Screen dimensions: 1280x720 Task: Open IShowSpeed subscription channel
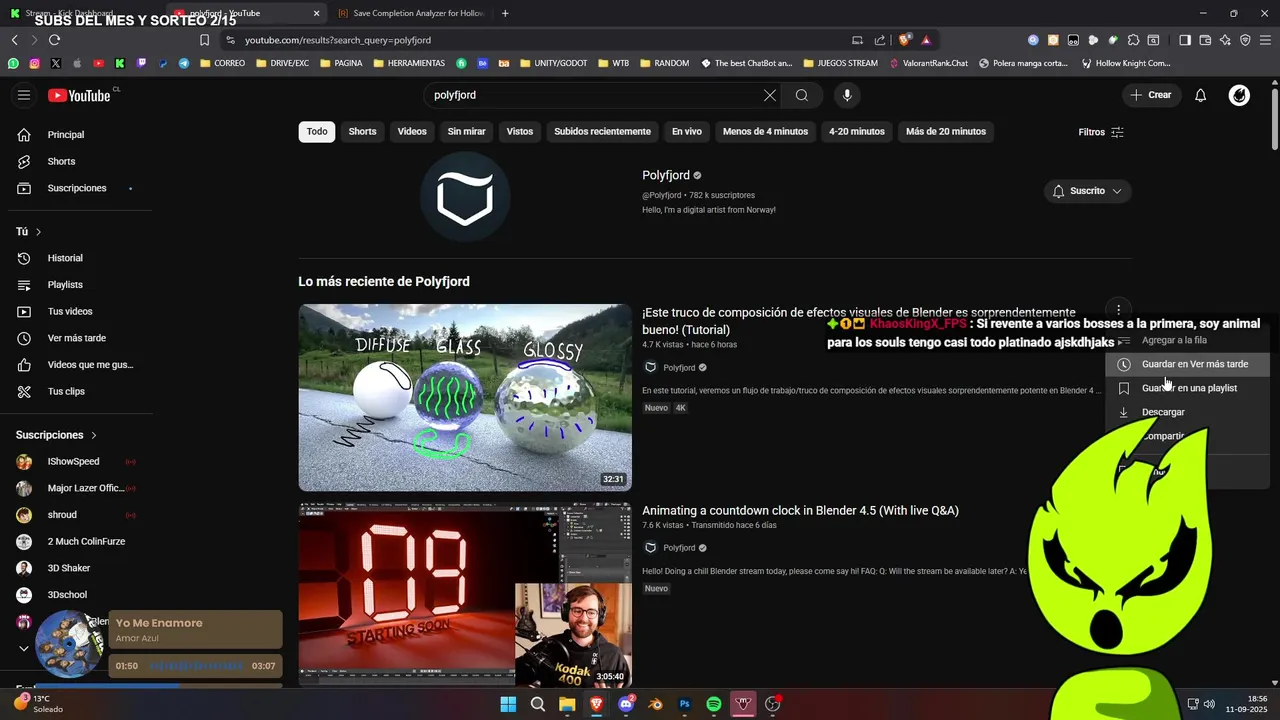(76, 462)
